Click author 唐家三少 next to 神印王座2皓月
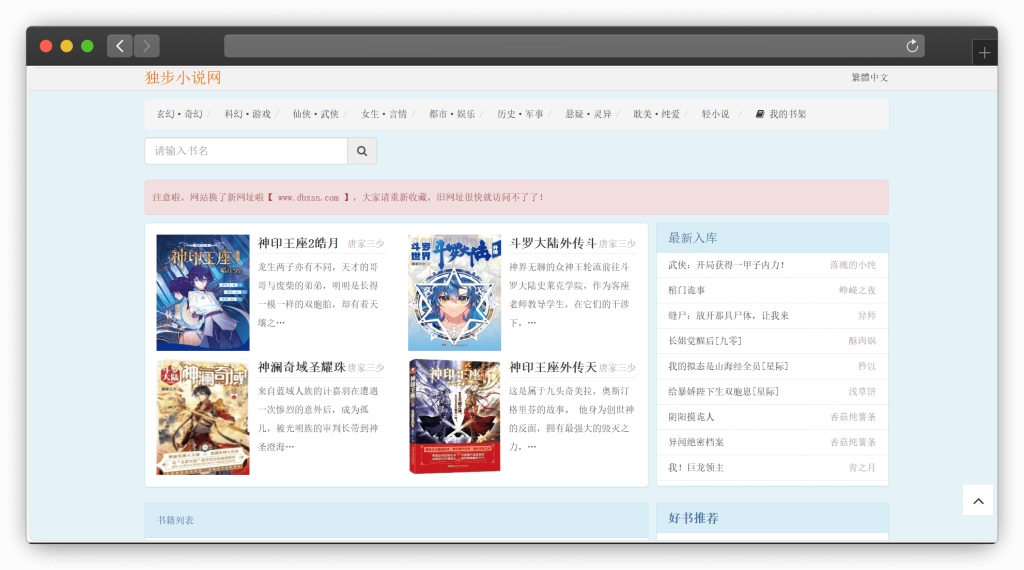1024x570 pixels. tap(366, 244)
